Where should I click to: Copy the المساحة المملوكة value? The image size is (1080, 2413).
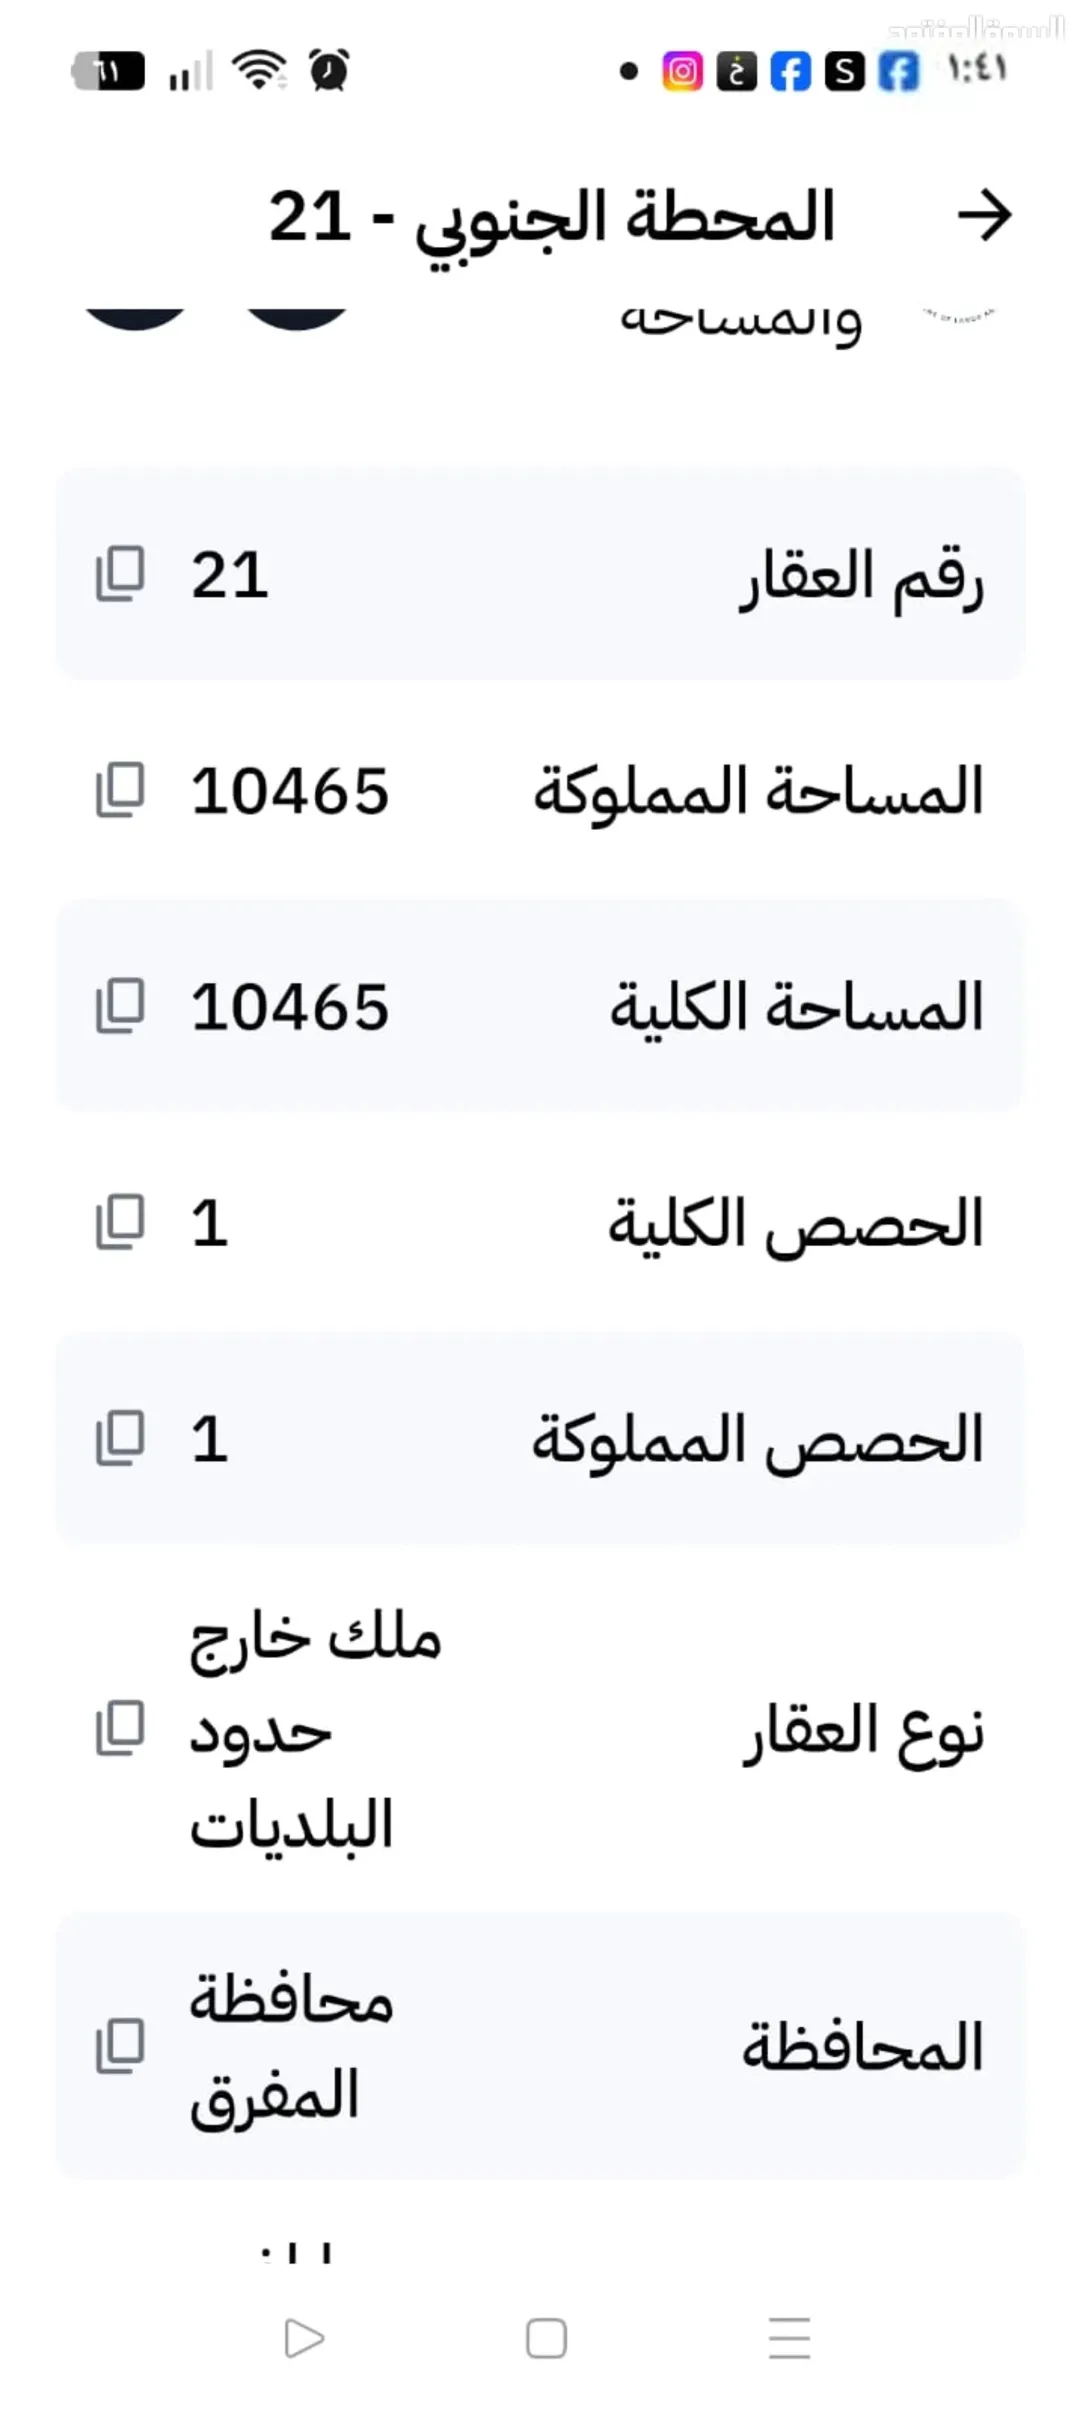pos(120,790)
